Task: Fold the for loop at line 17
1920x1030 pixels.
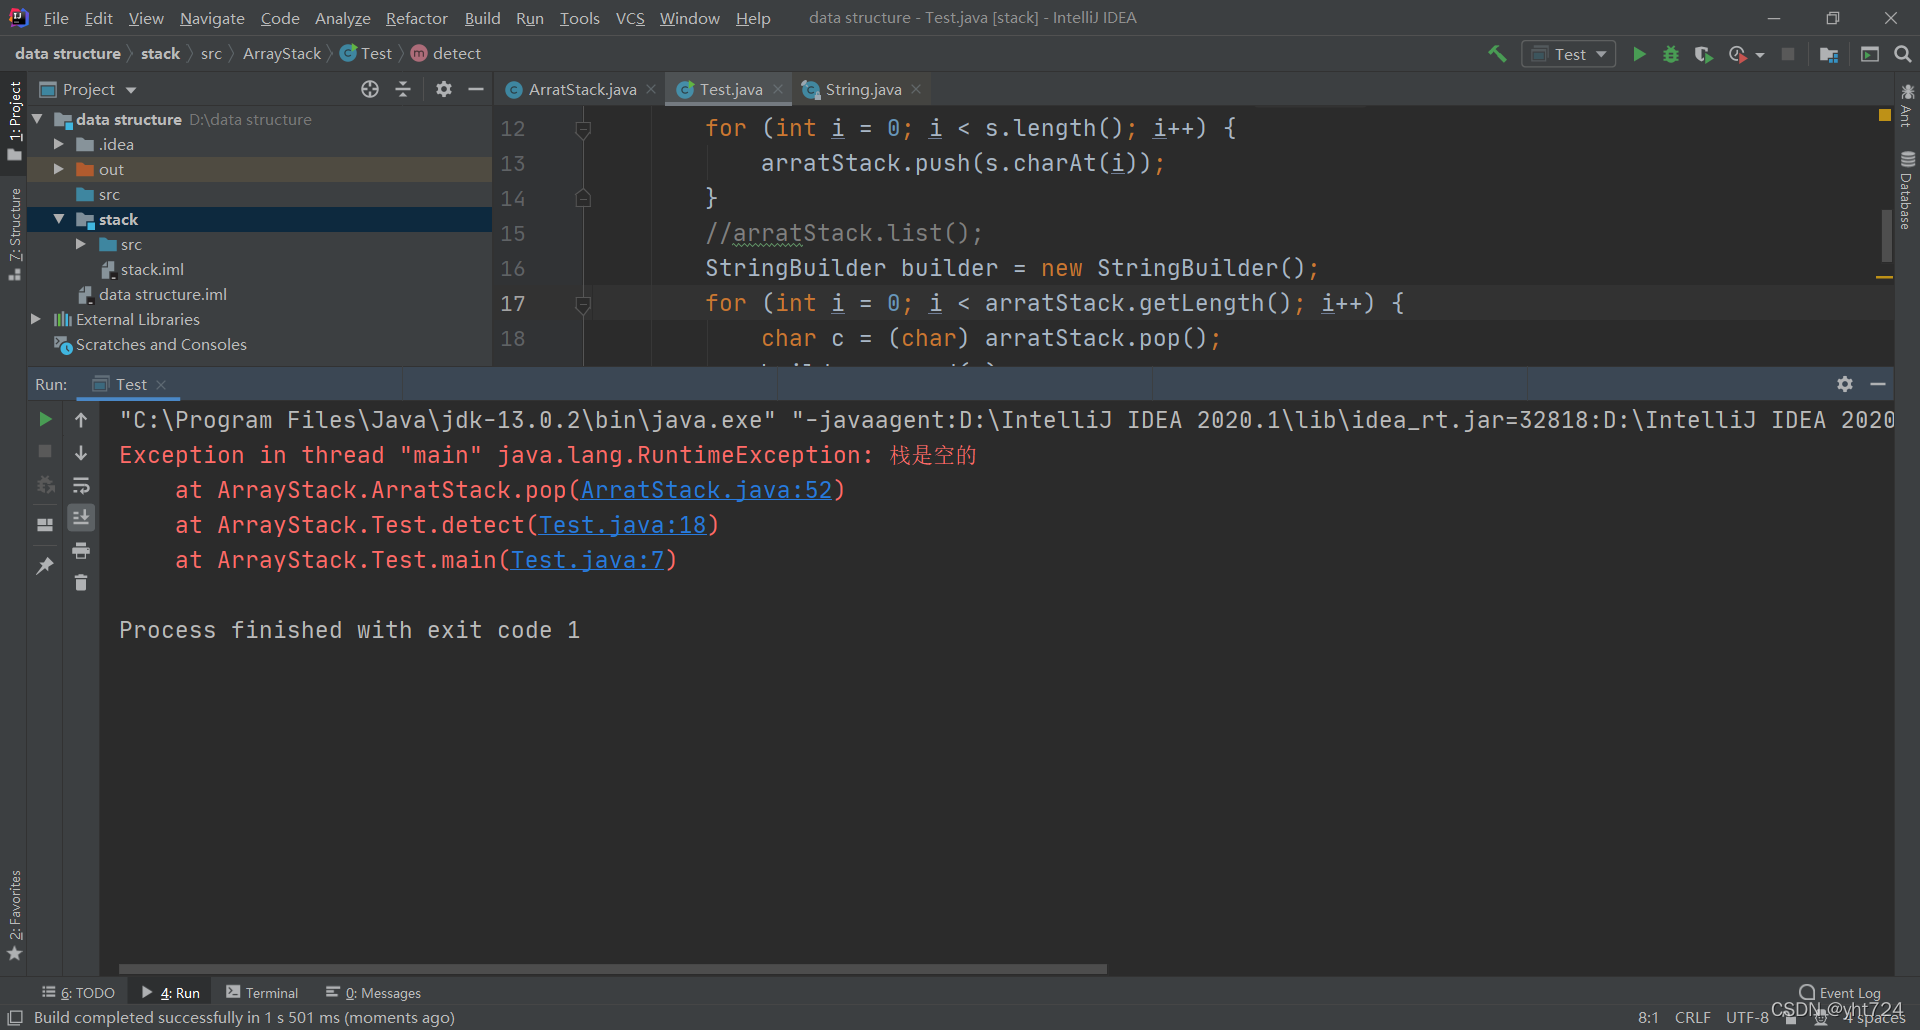Action: (x=583, y=304)
